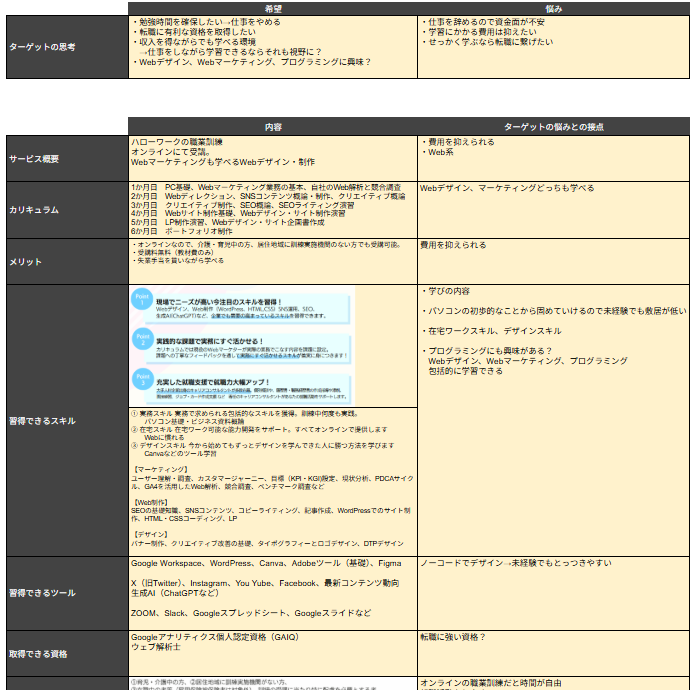The height and width of the screenshot is (690, 696).
Task: Click the 内容 column header cell
Action: 272,127
